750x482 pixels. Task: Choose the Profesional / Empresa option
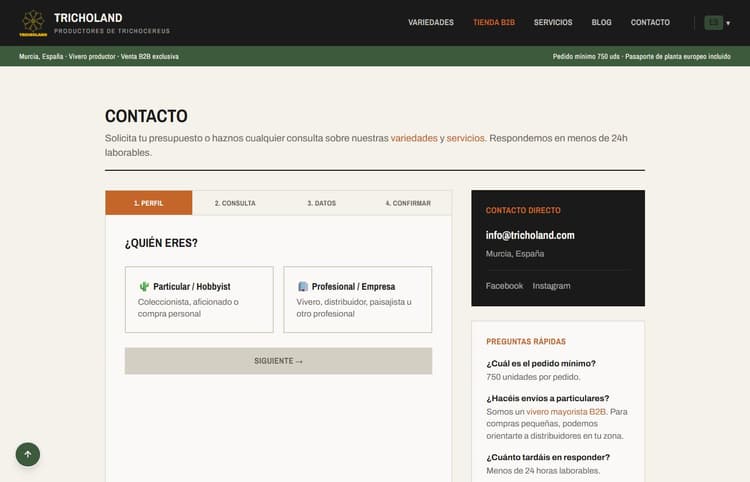(x=357, y=299)
